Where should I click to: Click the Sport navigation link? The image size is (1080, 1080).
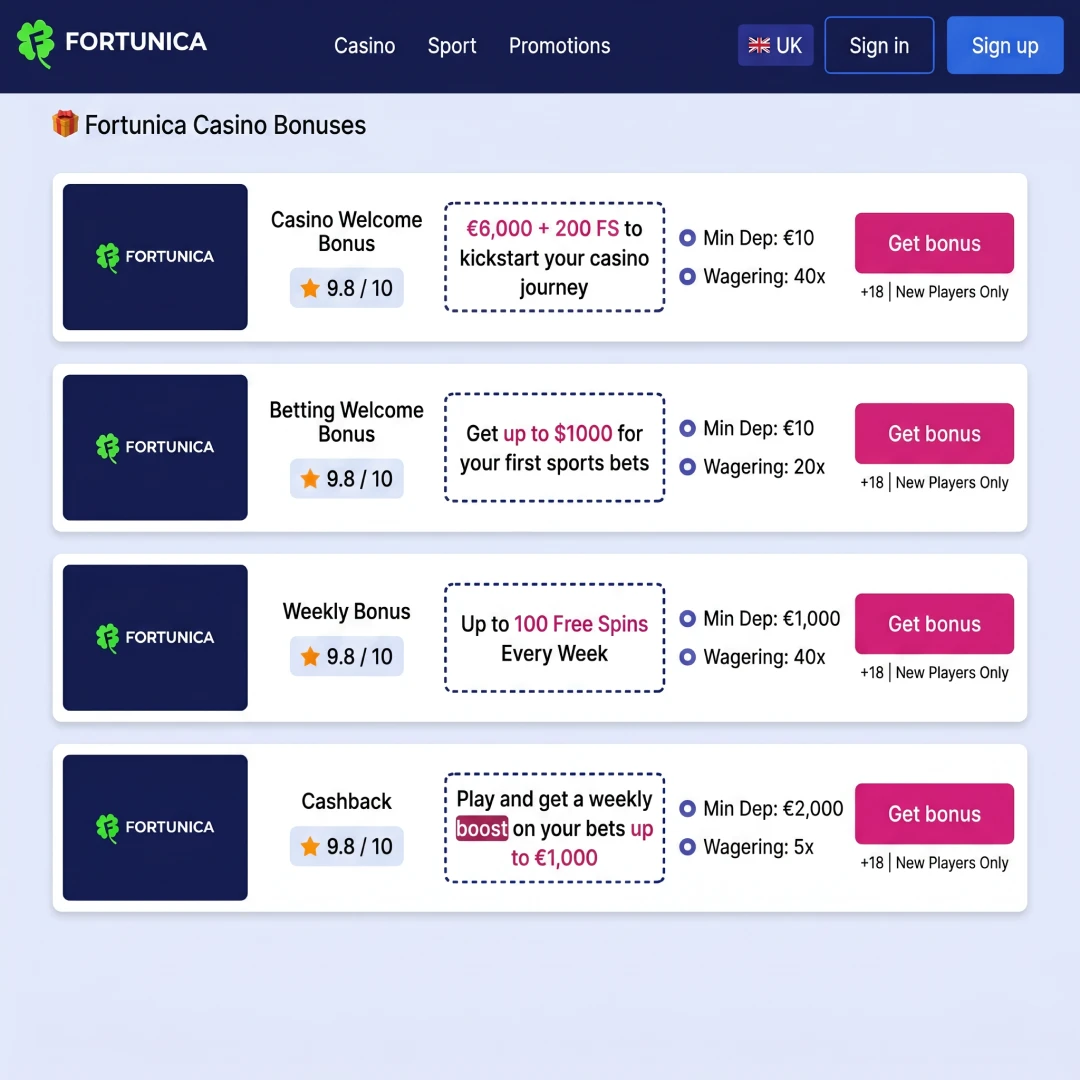452,45
